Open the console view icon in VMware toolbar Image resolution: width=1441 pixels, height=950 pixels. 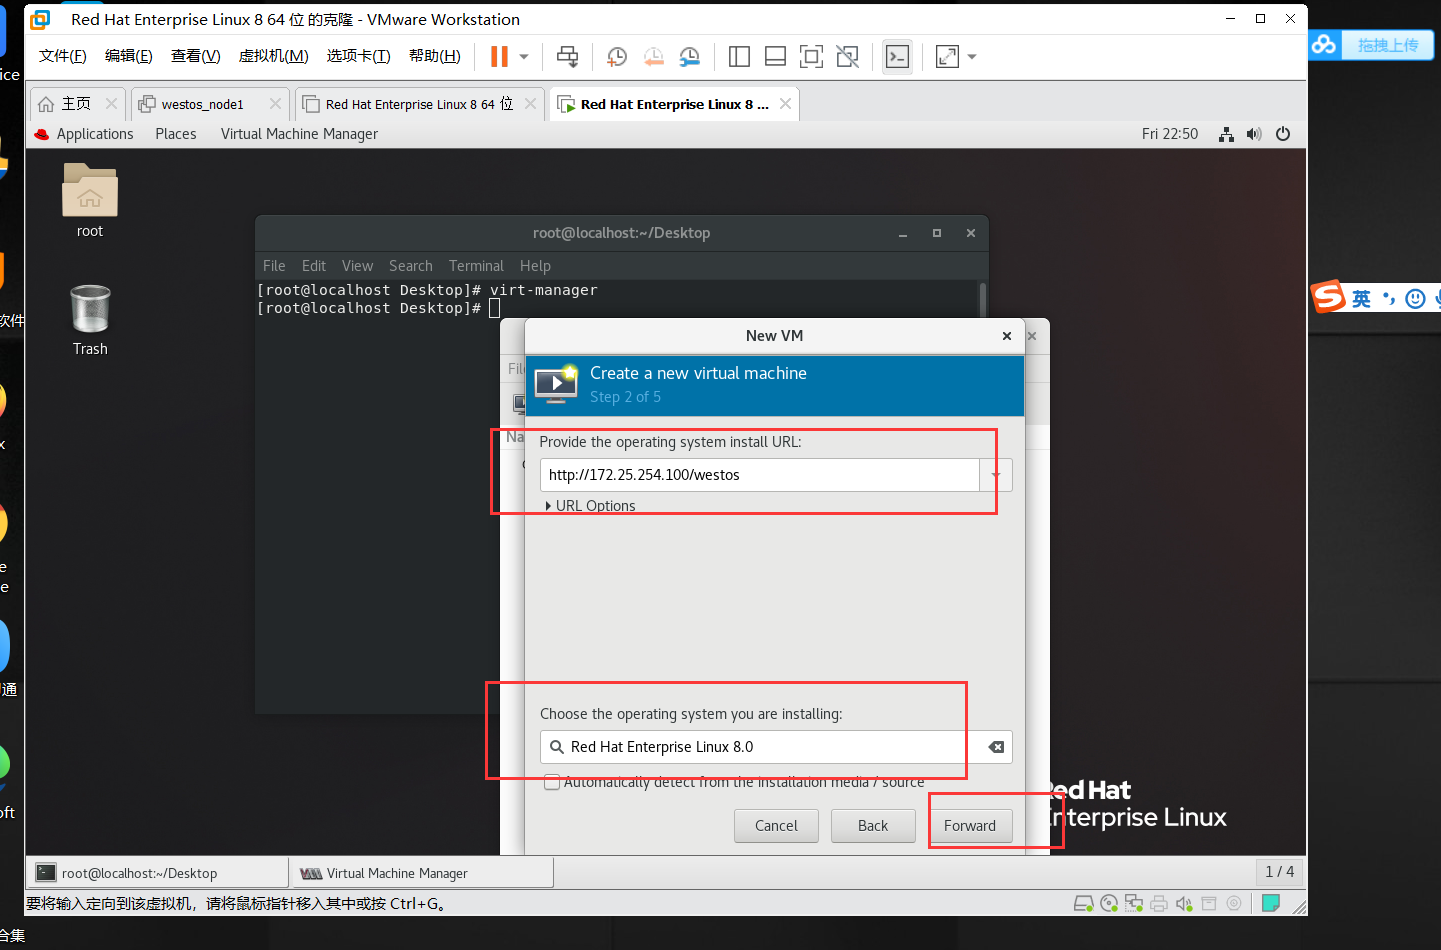tap(897, 57)
